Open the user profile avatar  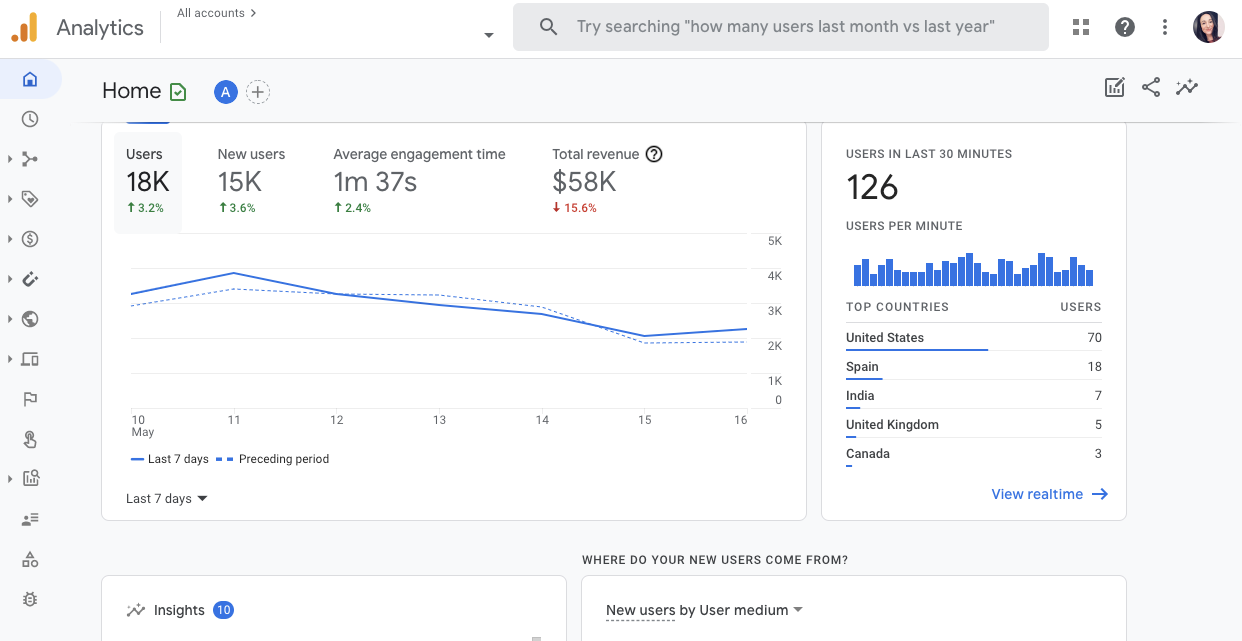1209,27
